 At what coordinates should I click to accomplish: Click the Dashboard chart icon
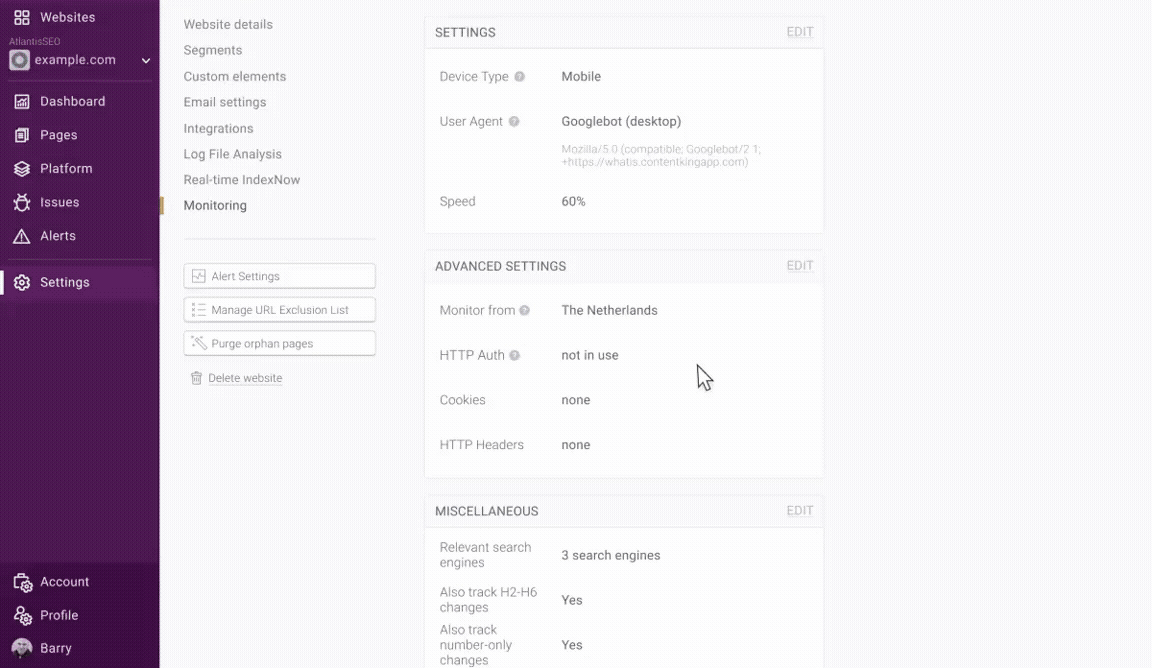click(21, 101)
